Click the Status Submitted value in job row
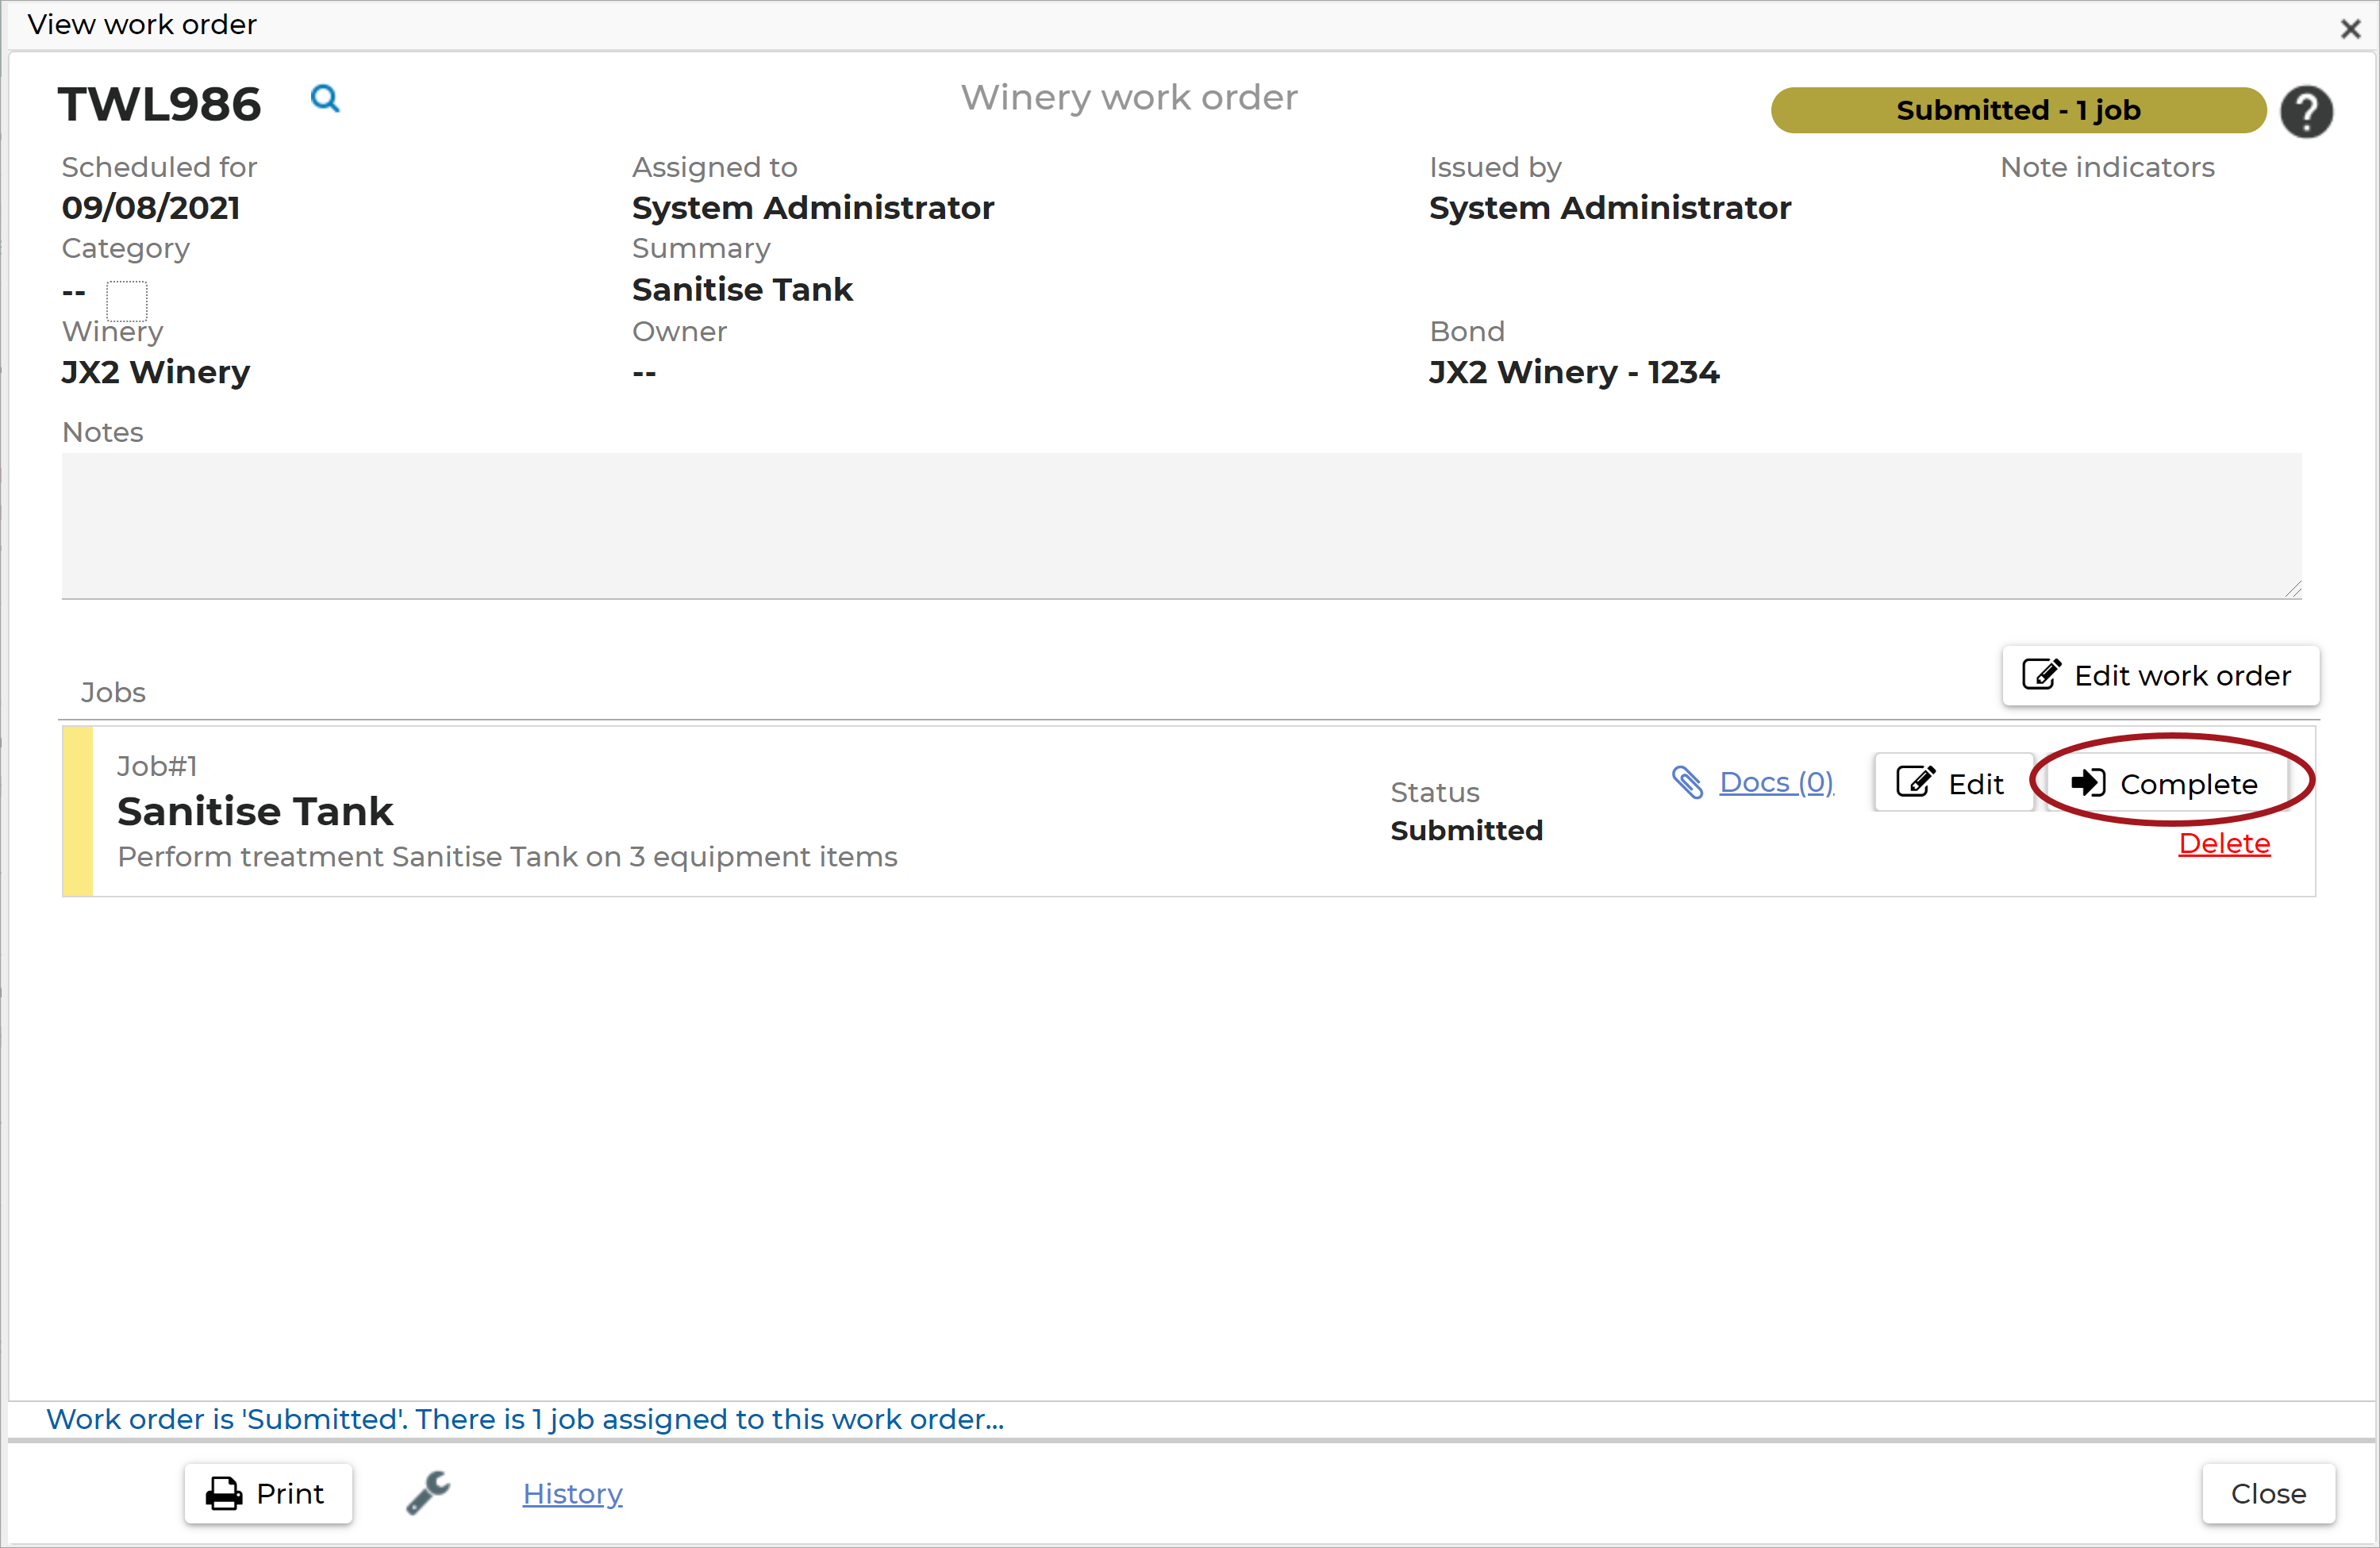This screenshot has height=1548, width=2380. coord(1467,830)
